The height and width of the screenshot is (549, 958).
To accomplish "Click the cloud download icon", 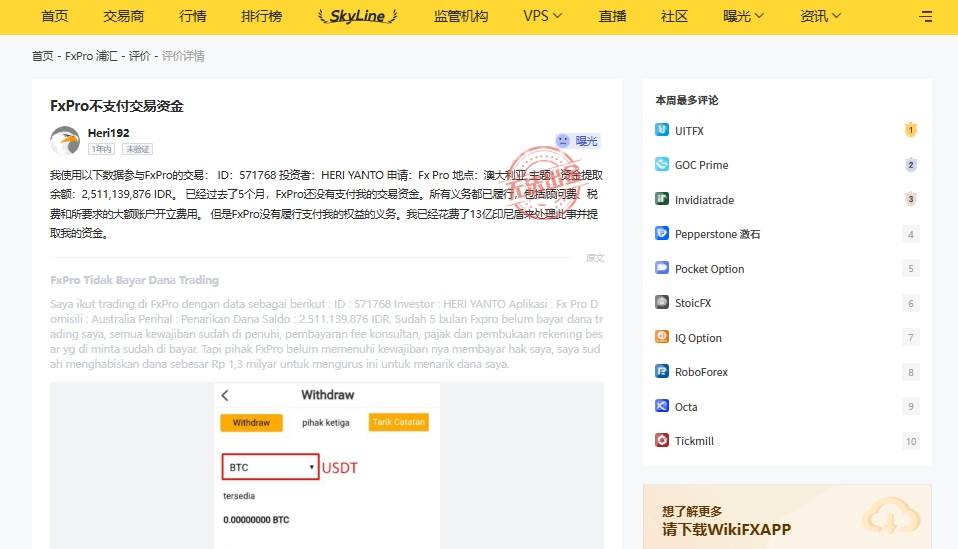I will 891,518.
